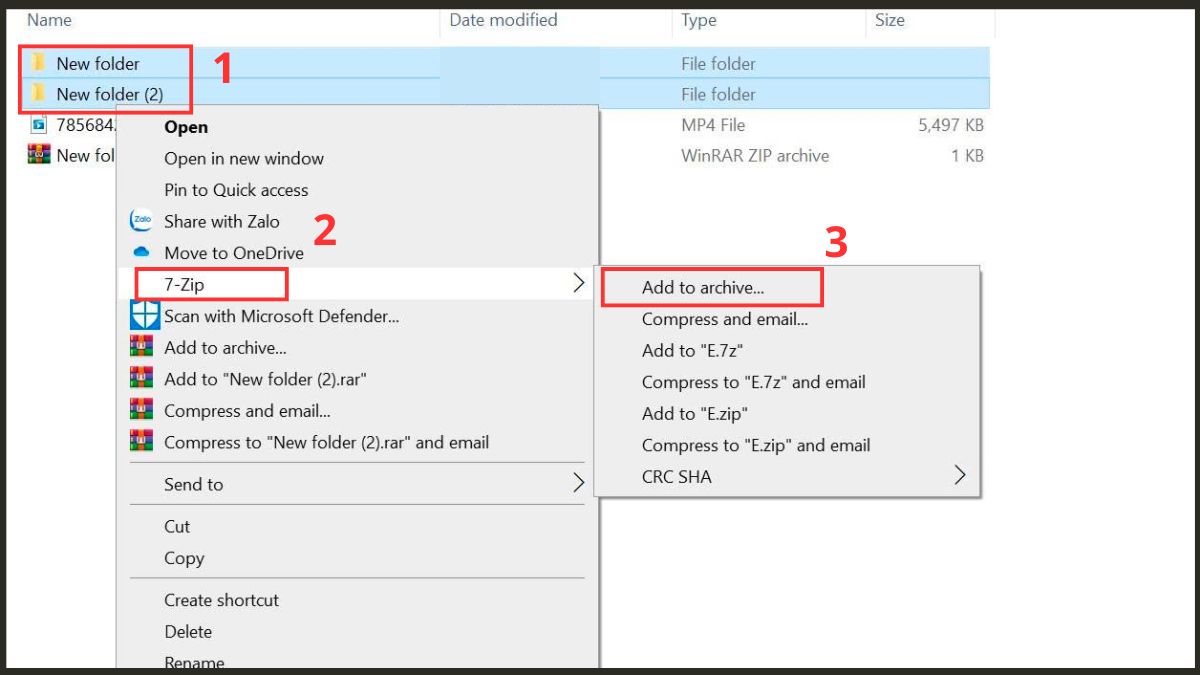
Task: Expand the 7-Zip submenu arrow
Action: (x=578, y=284)
